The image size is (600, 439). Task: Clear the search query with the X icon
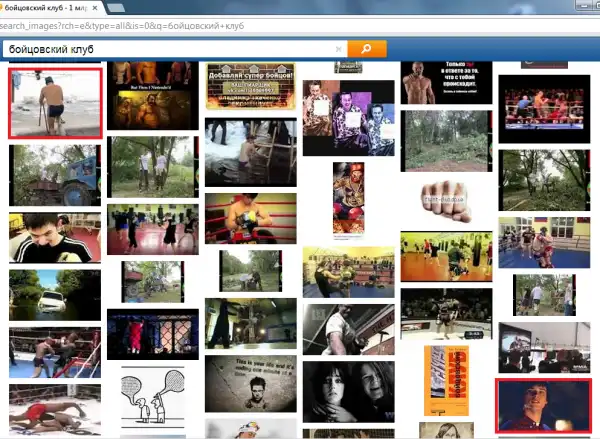point(340,48)
